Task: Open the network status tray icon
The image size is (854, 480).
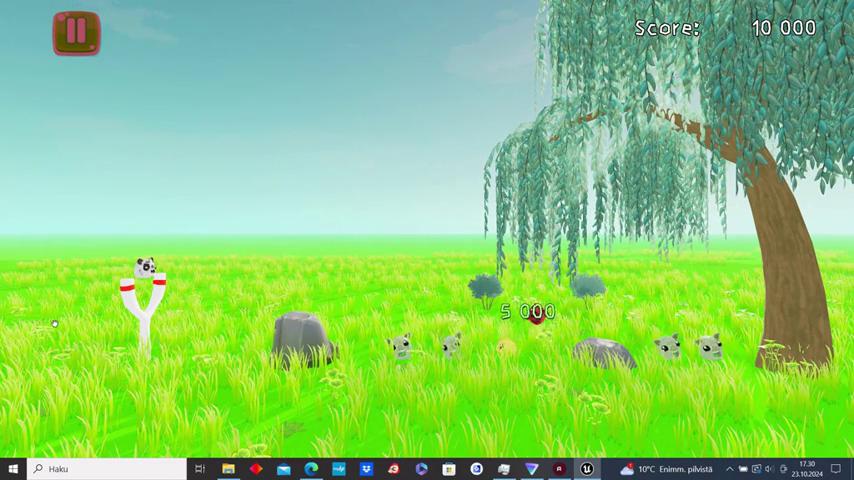Action: [756, 468]
